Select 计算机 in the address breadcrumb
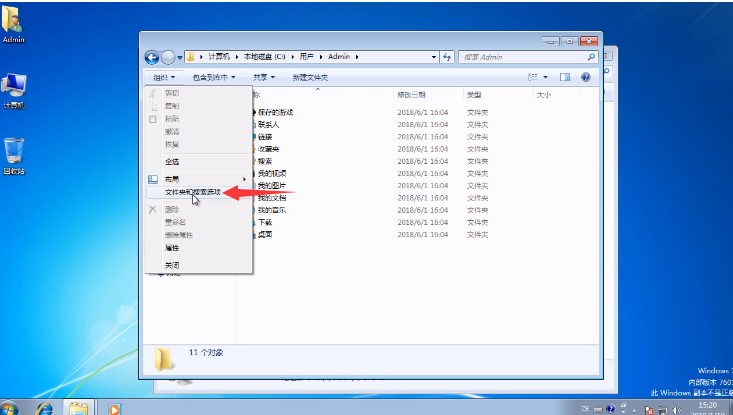 click(219, 57)
